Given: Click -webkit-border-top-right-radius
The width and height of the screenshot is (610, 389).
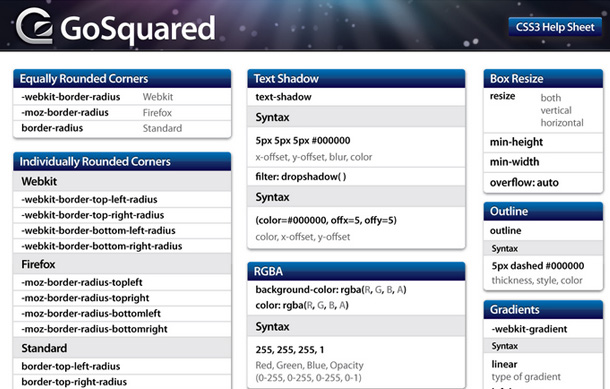Looking at the screenshot, I should (x=93, y=215).
